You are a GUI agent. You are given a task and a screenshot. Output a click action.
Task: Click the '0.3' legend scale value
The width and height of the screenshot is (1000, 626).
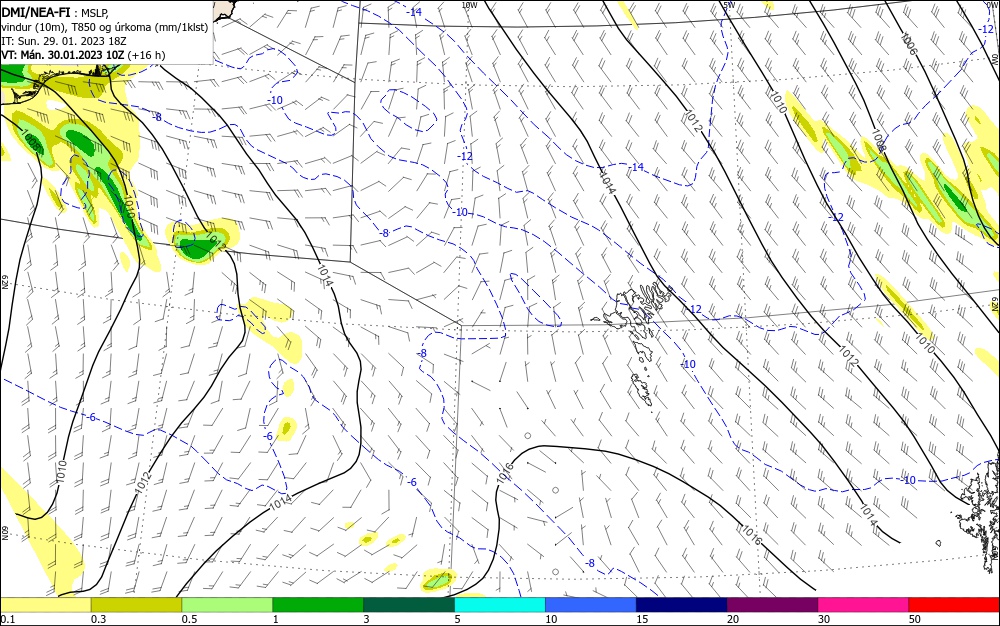(98, 619)
